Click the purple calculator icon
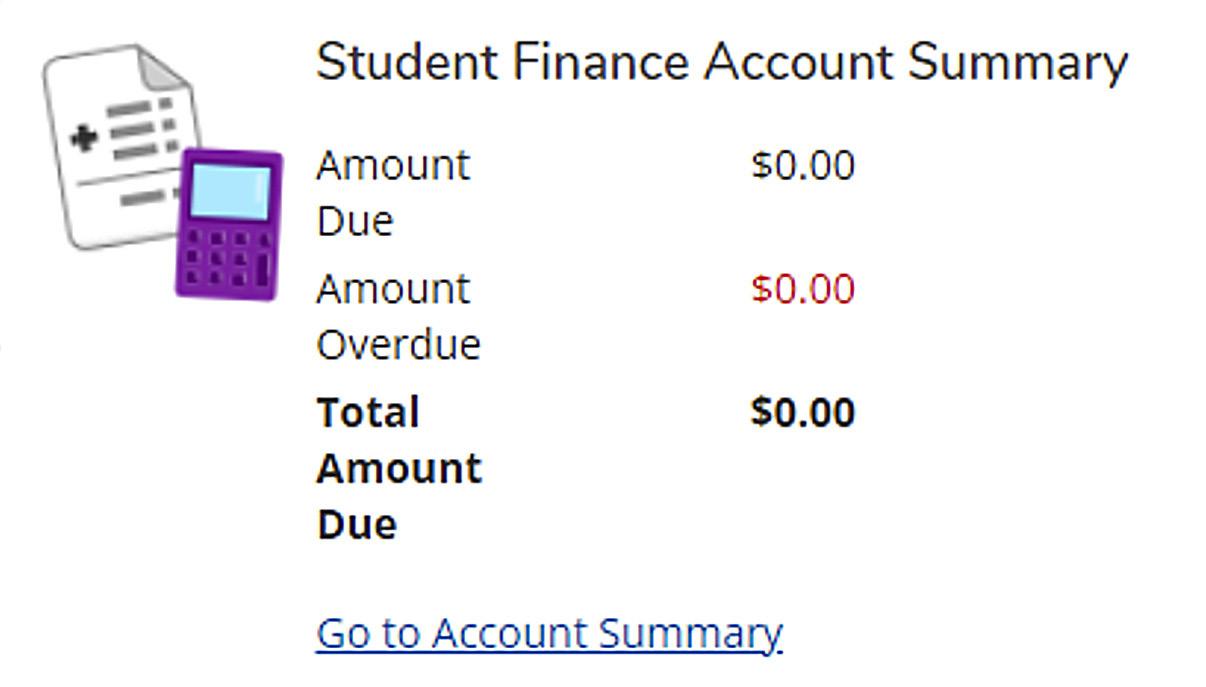Screen dimensions: 1206x687 228,225
